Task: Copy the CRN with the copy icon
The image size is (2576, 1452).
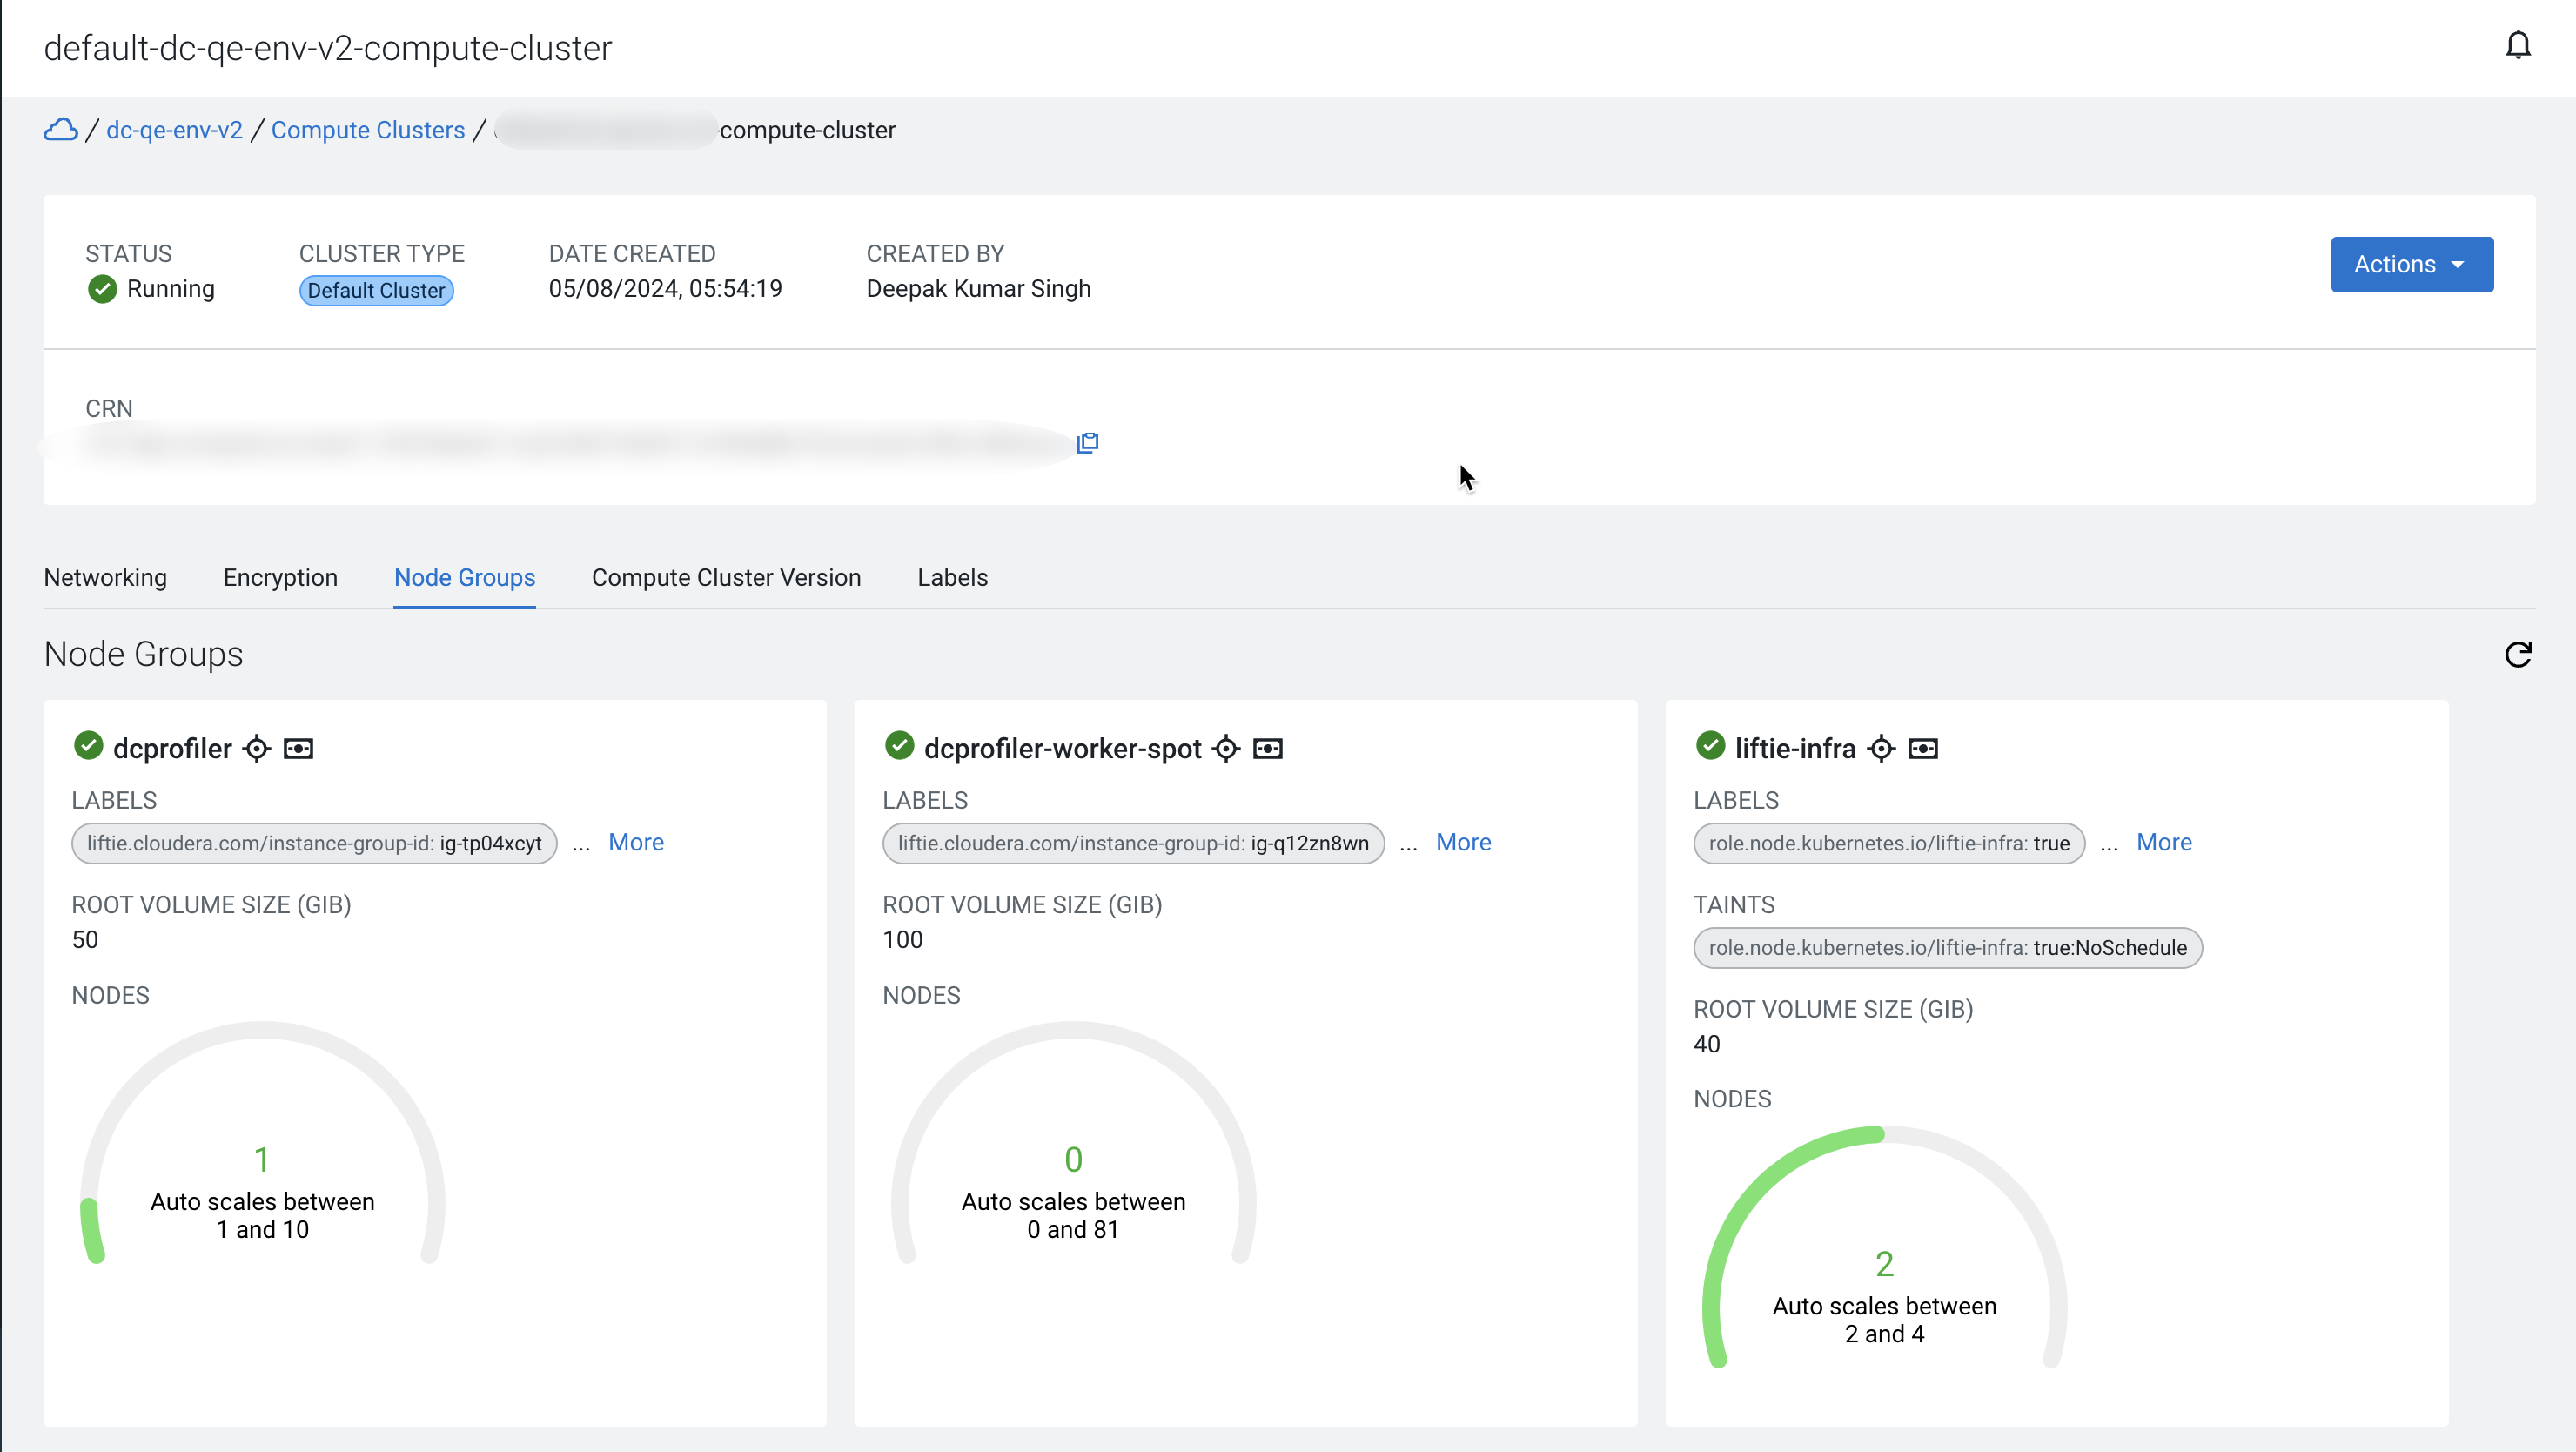Action: click(1087, 442)
